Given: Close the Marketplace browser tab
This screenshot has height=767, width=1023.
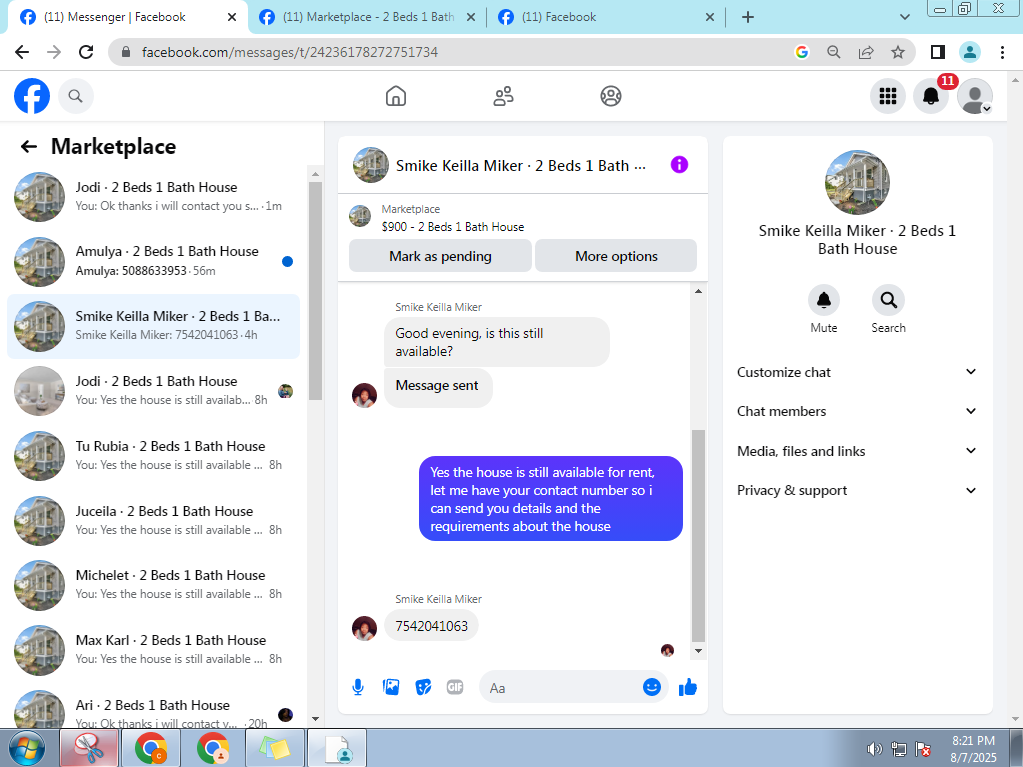Looking at the screenshot, I should click(472, 17).
